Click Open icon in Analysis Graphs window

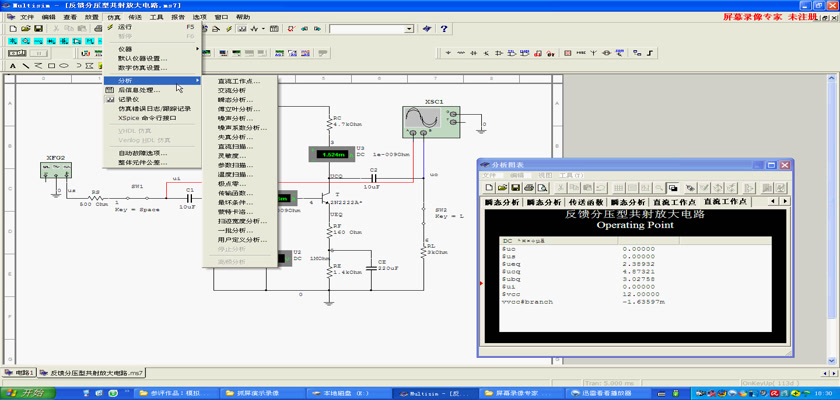(x=502, y=187)
